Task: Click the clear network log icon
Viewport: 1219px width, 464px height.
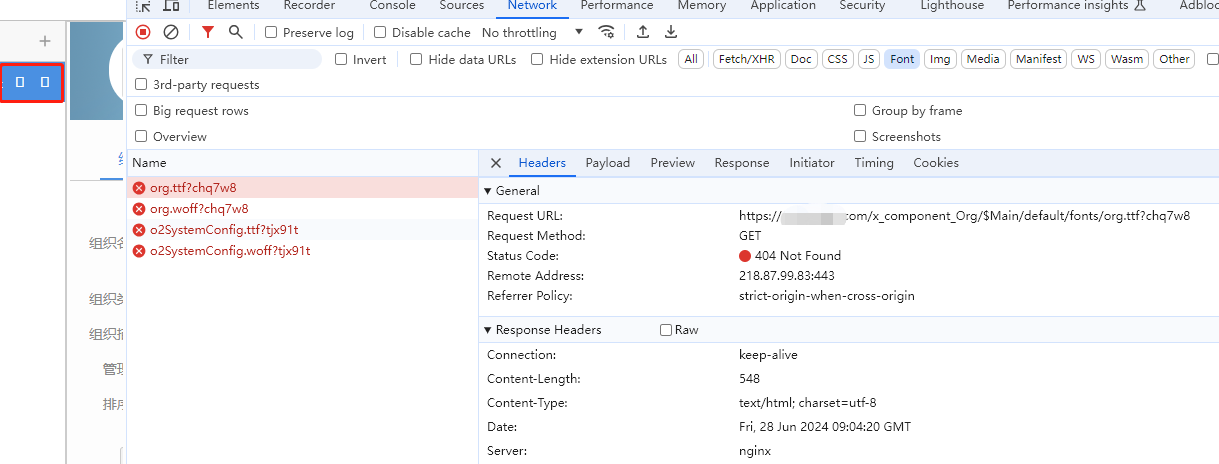Action: (x=171, y=32)
